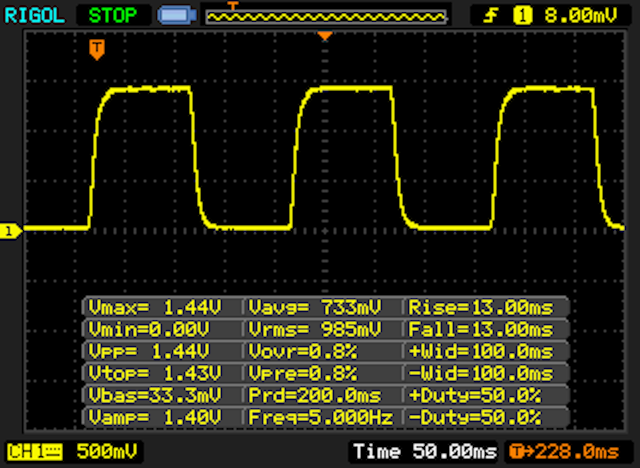Click the Vamp= 1.40V measurement
Image resolution: width=640 pixels, height=468 pixels.
(155, 417)
